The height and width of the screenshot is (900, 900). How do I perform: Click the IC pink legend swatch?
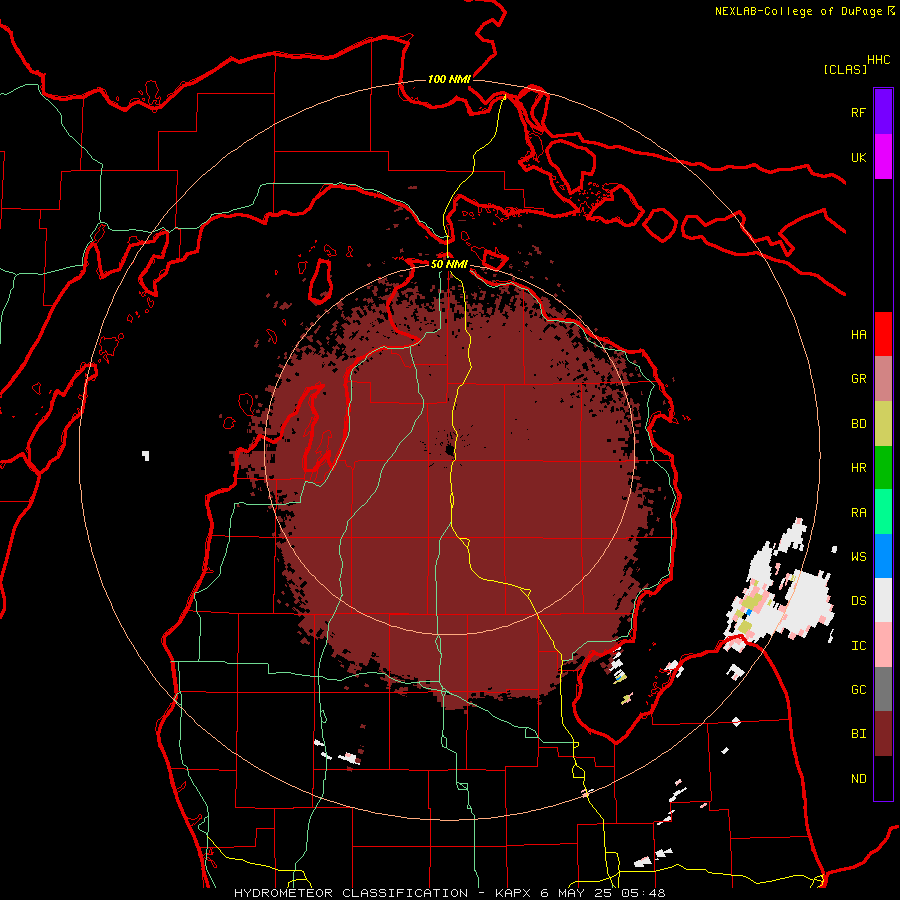883,645
